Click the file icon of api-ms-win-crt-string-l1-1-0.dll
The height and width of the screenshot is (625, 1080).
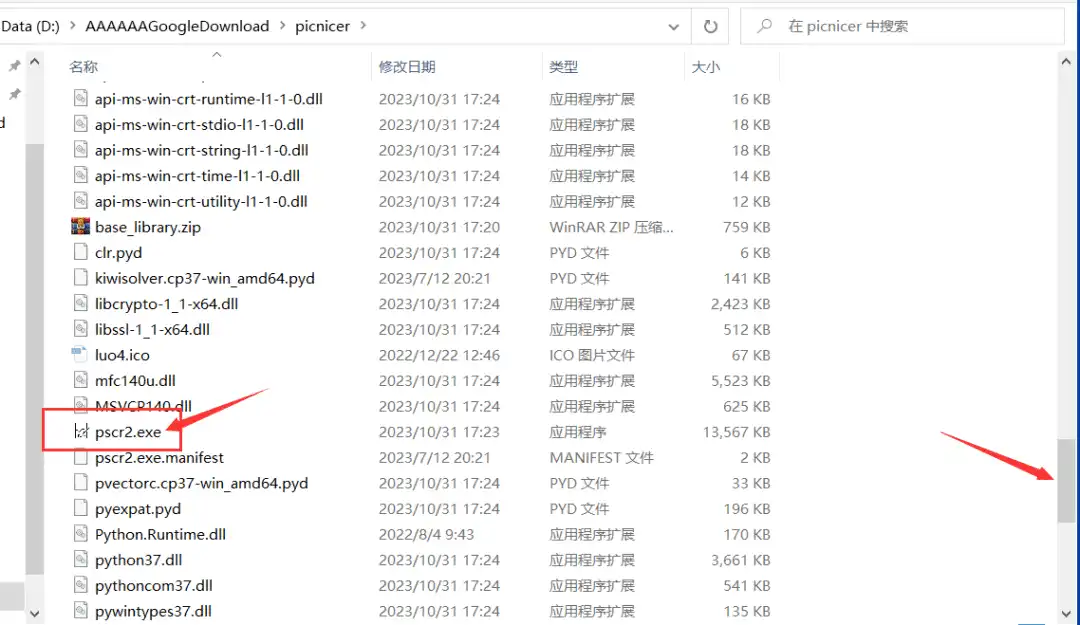pos(81,150)
